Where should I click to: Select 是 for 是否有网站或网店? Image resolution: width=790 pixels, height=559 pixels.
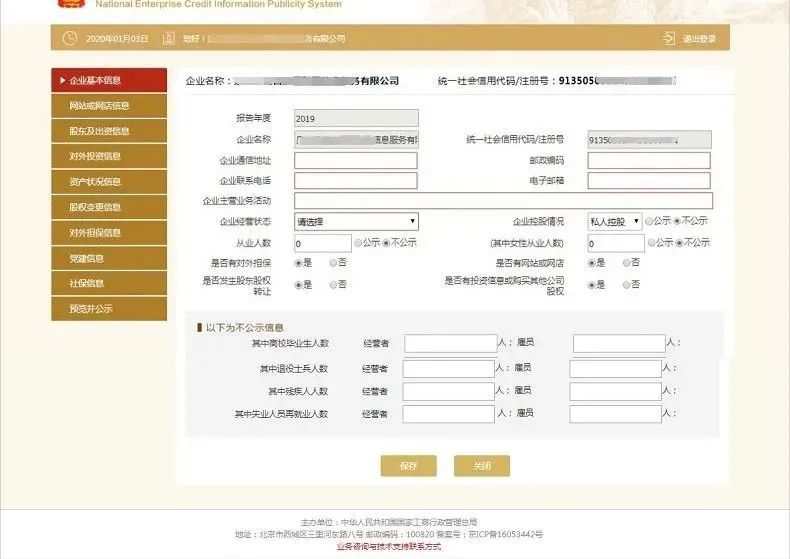click(591, 263)
